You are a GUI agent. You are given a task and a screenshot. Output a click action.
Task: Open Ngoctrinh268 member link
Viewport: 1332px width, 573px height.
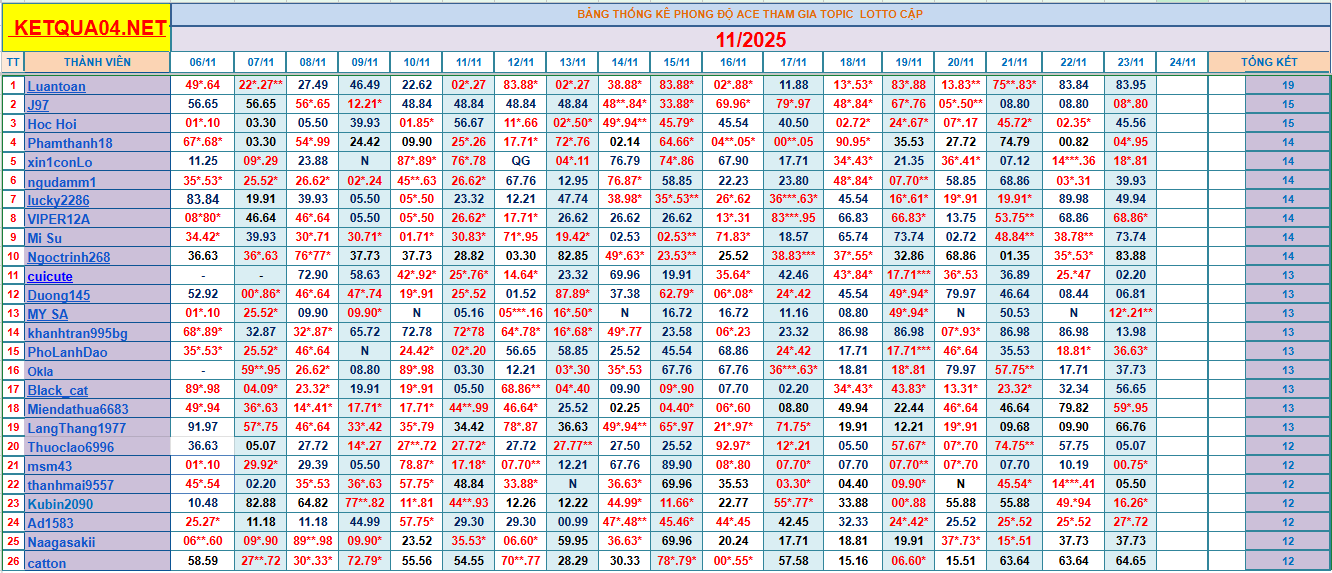tap(68, 257)
